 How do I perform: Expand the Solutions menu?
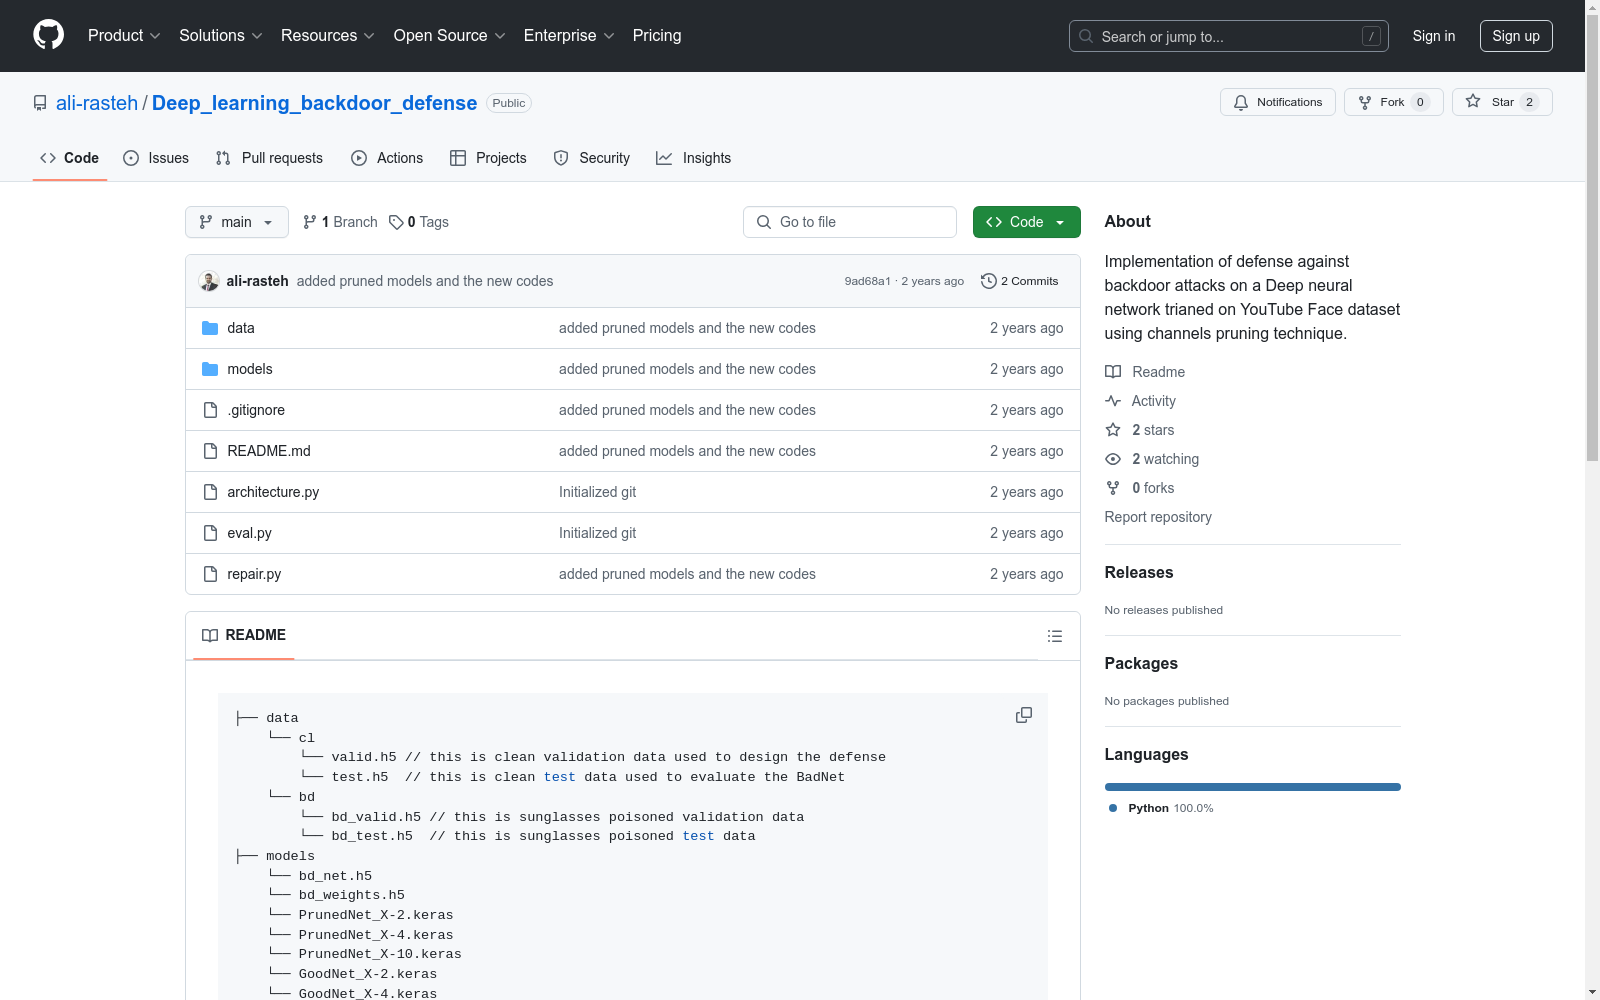point(221,35)
